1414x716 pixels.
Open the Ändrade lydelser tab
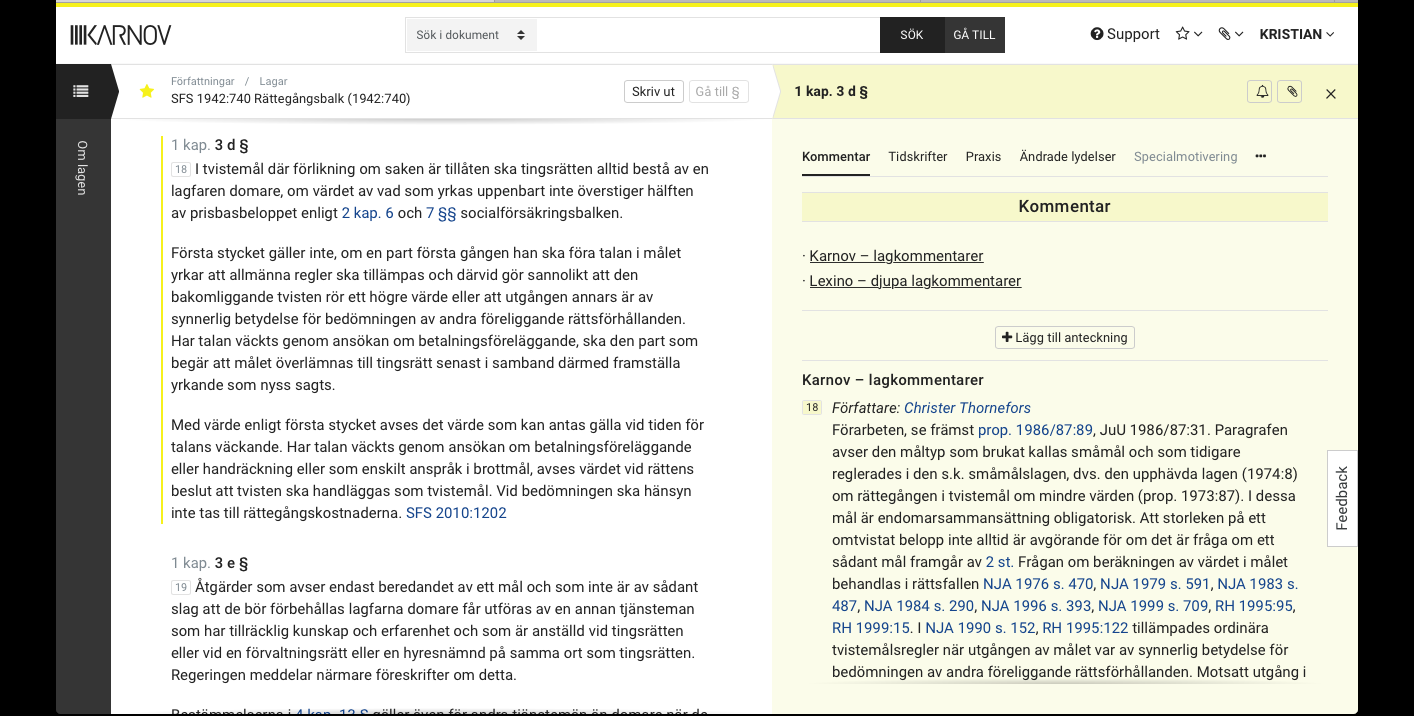[x=1068, y=157]
